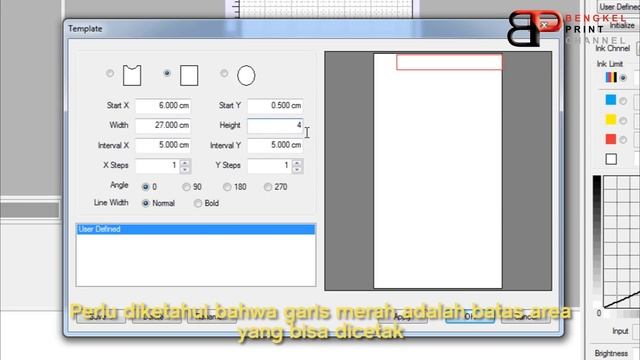Set Angle to 180 degrees
The width and height of the screenshot is (640, 360).
[227, 187]
